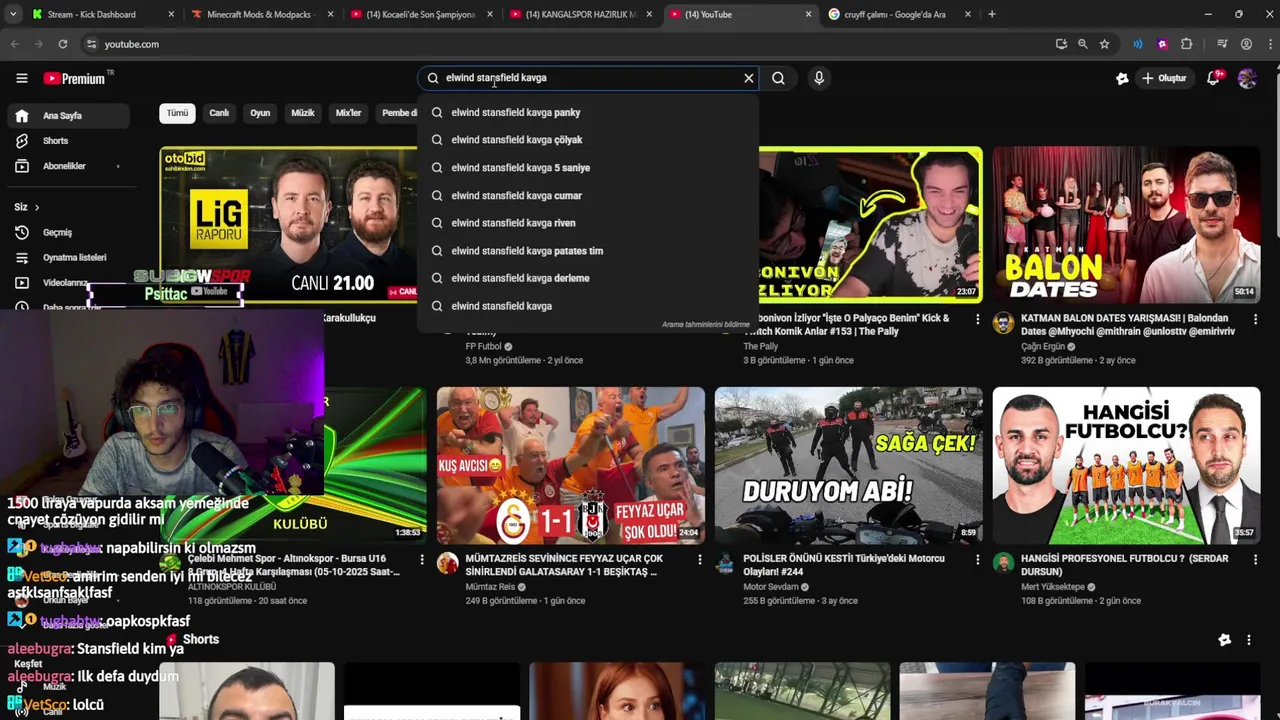This screenshot has height=720, width=1280.
Task: Click the install app icon in address bar
Action: pyautogui.click(x=1061, y=44)
